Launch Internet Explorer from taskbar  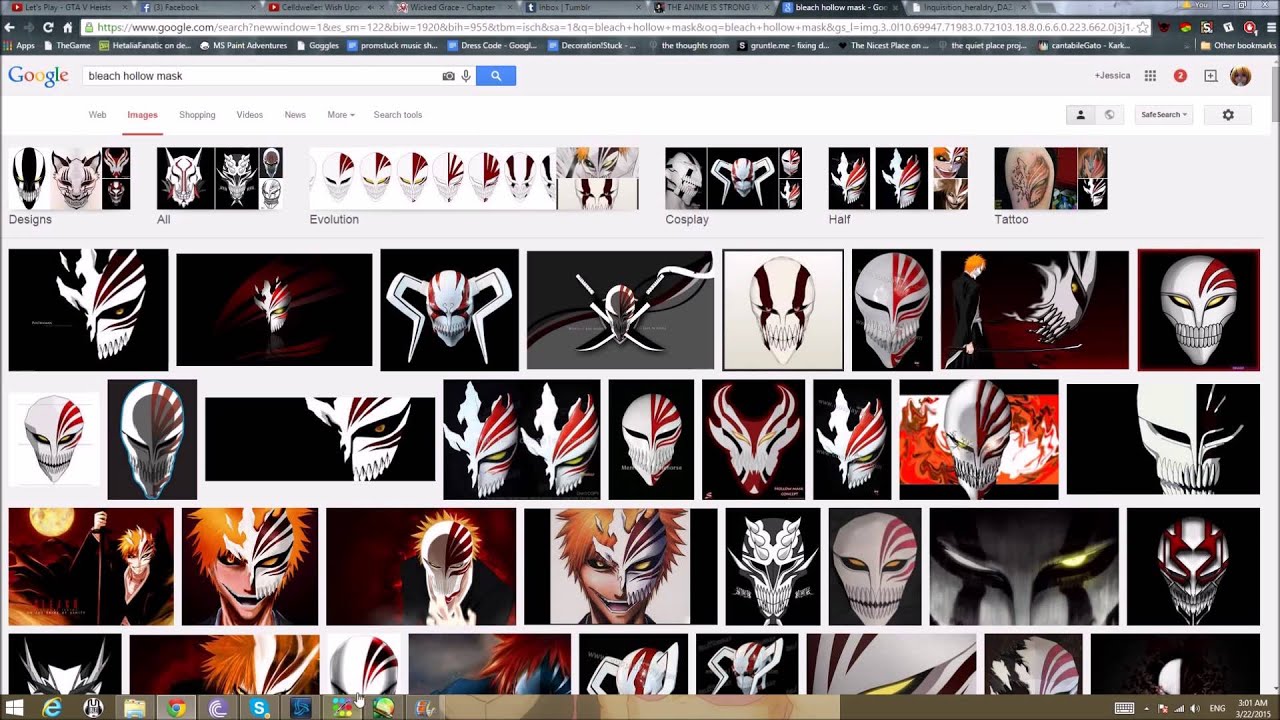[x=52, y=708]
